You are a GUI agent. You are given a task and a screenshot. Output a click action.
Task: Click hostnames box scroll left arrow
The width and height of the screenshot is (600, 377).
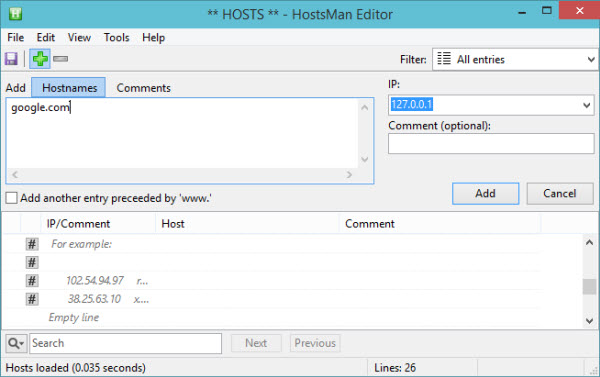15,175
